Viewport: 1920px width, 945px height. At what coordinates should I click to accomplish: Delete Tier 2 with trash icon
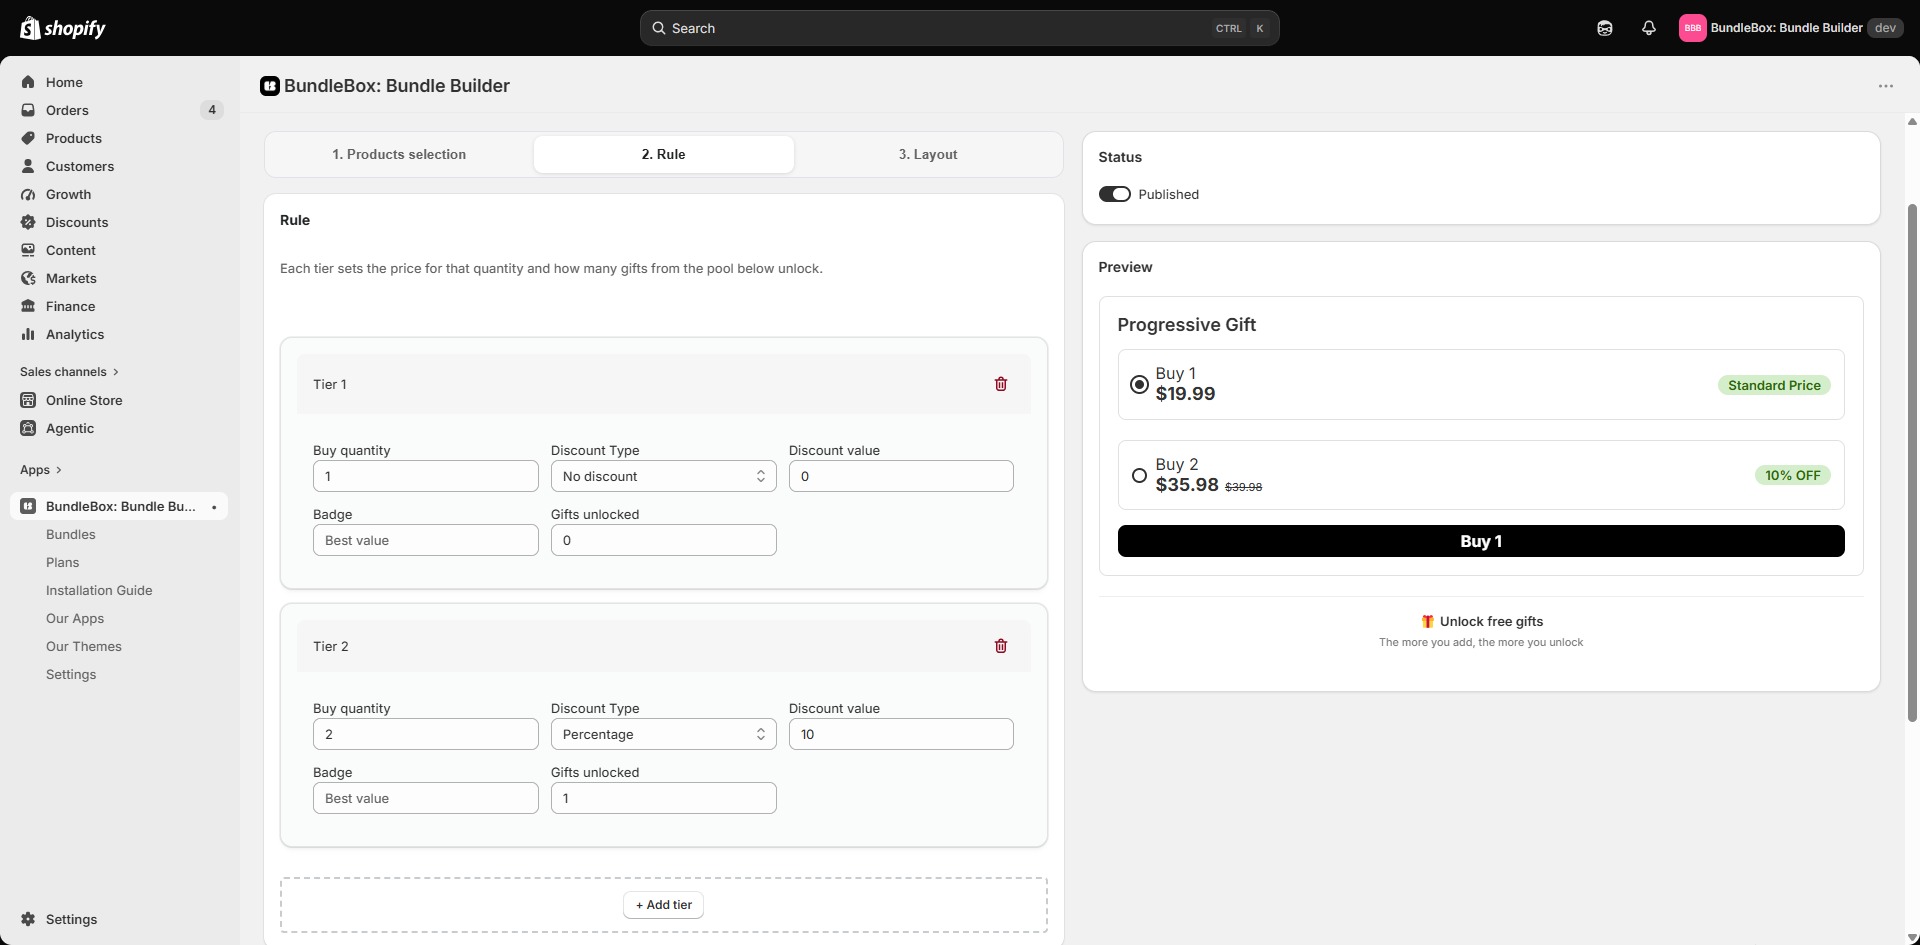point(1000,646)
